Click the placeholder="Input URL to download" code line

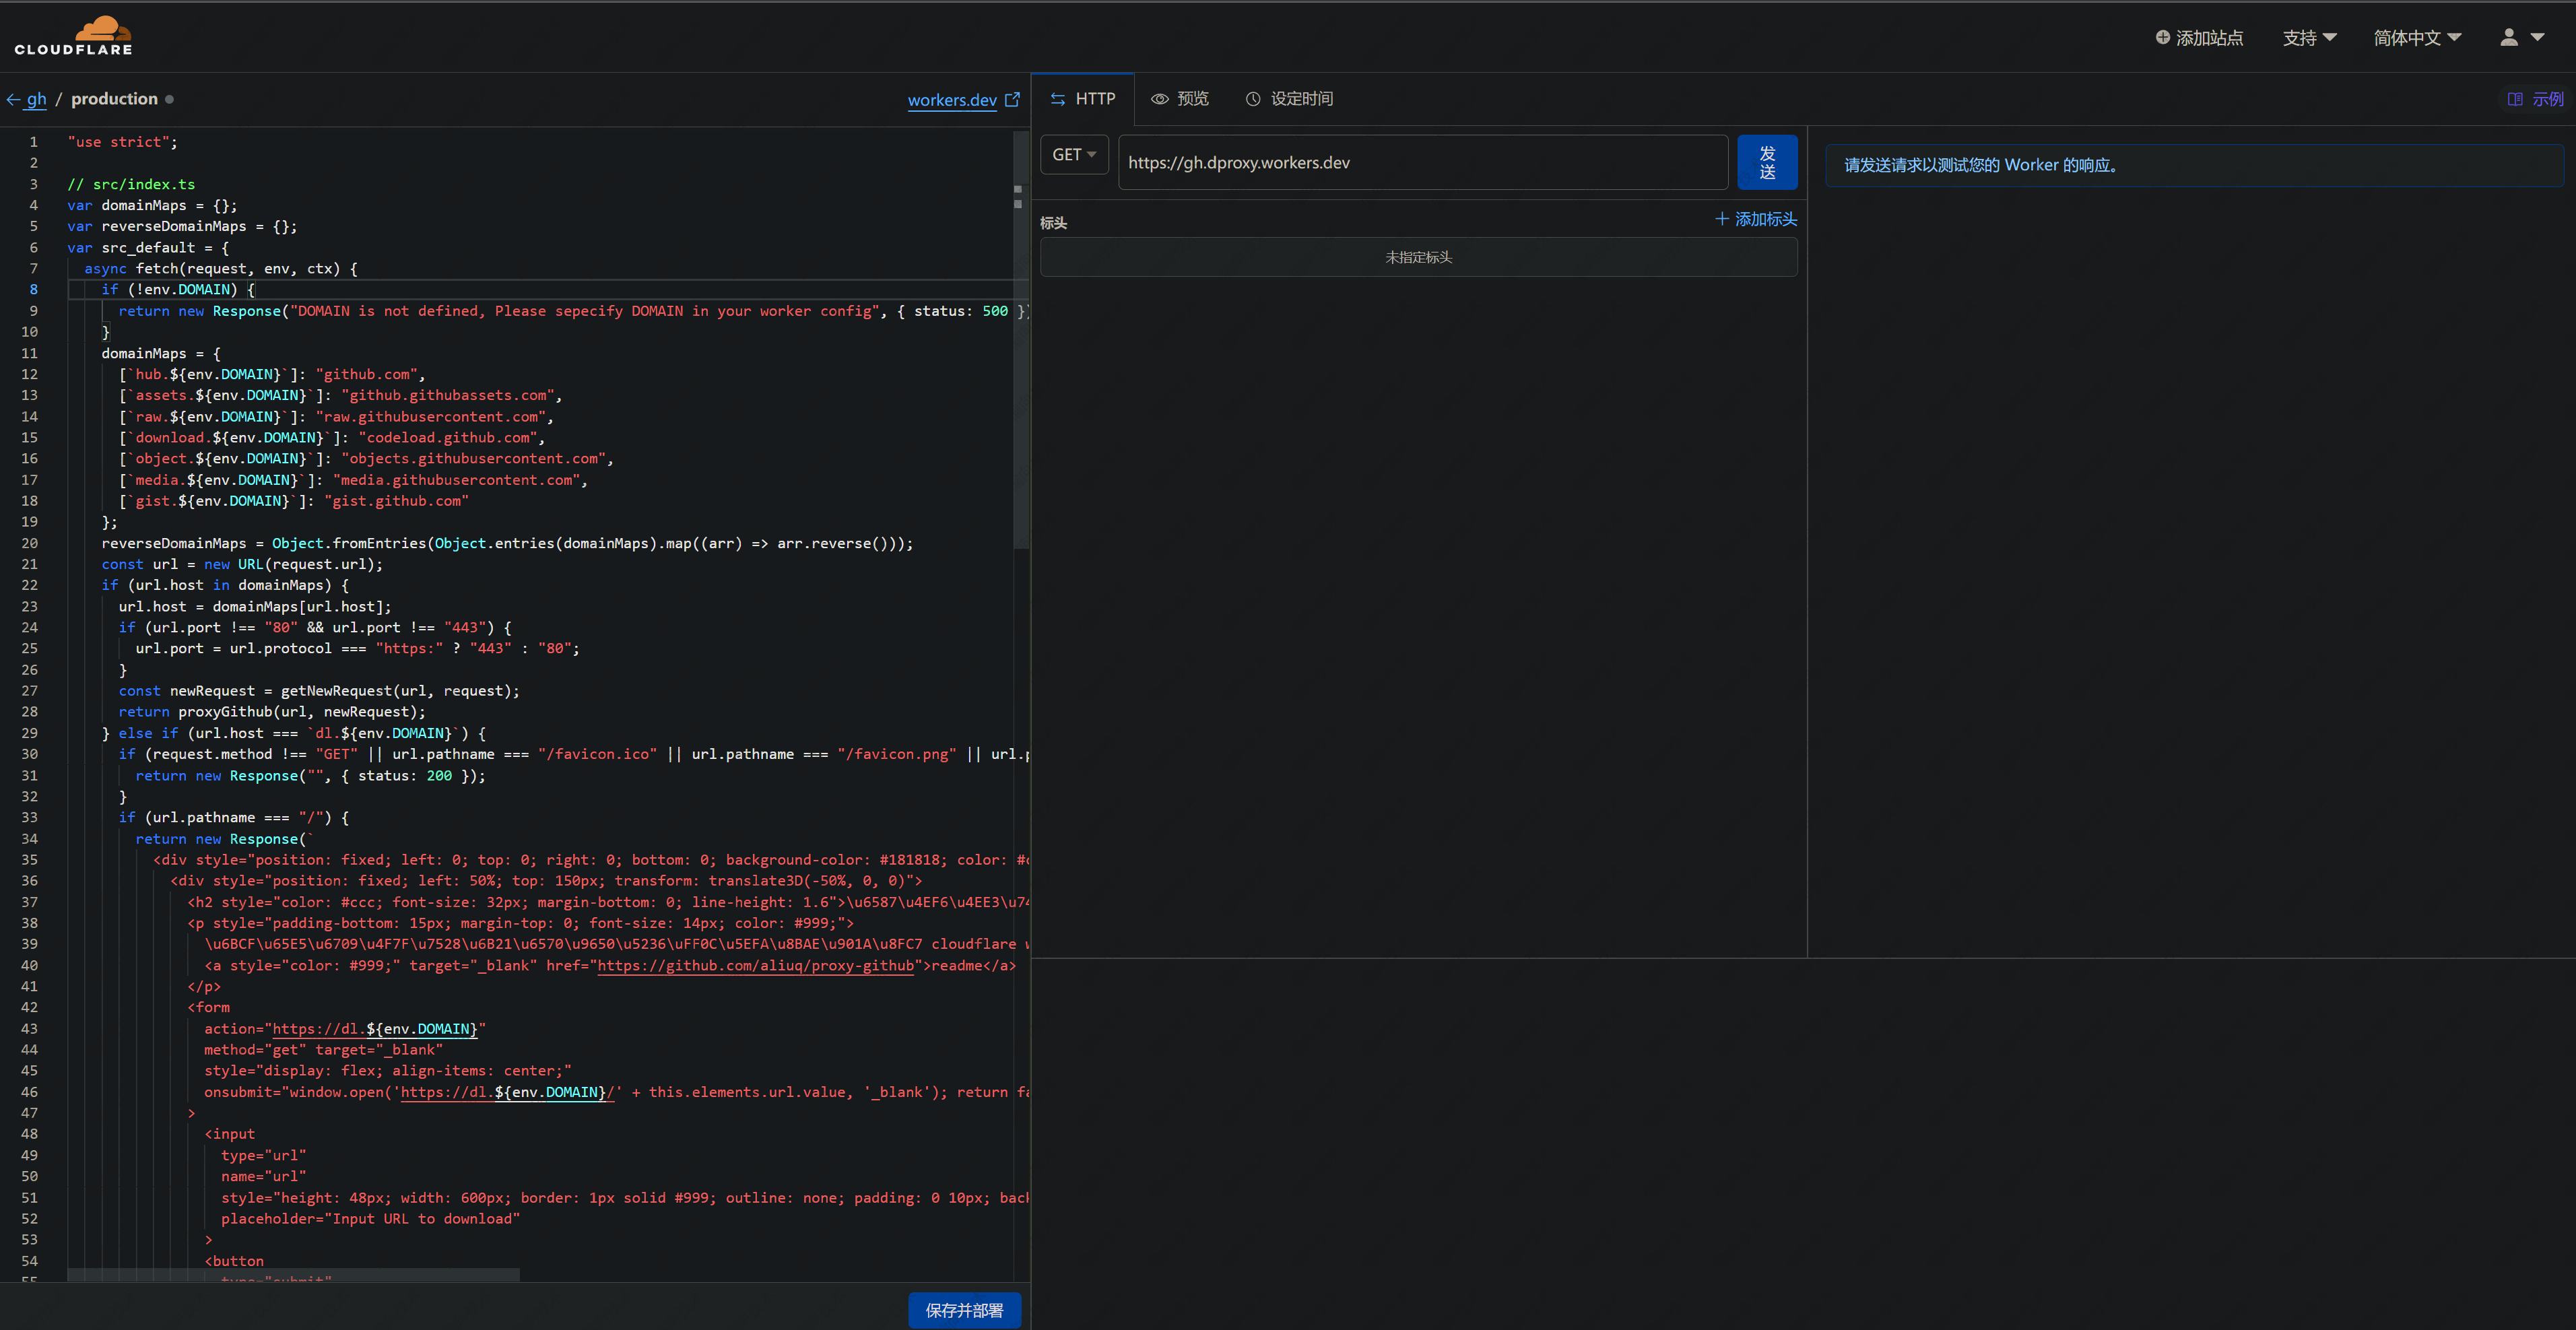pyautogui.click(x=370, y=1219)
